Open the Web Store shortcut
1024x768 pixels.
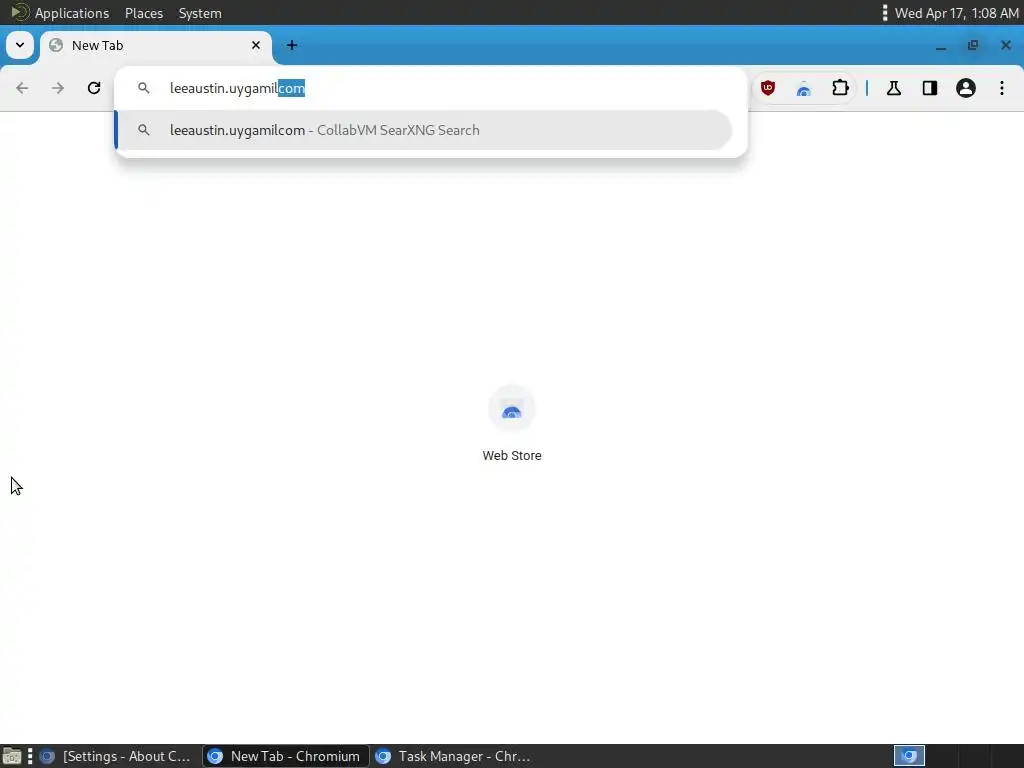tap(512, 424)
